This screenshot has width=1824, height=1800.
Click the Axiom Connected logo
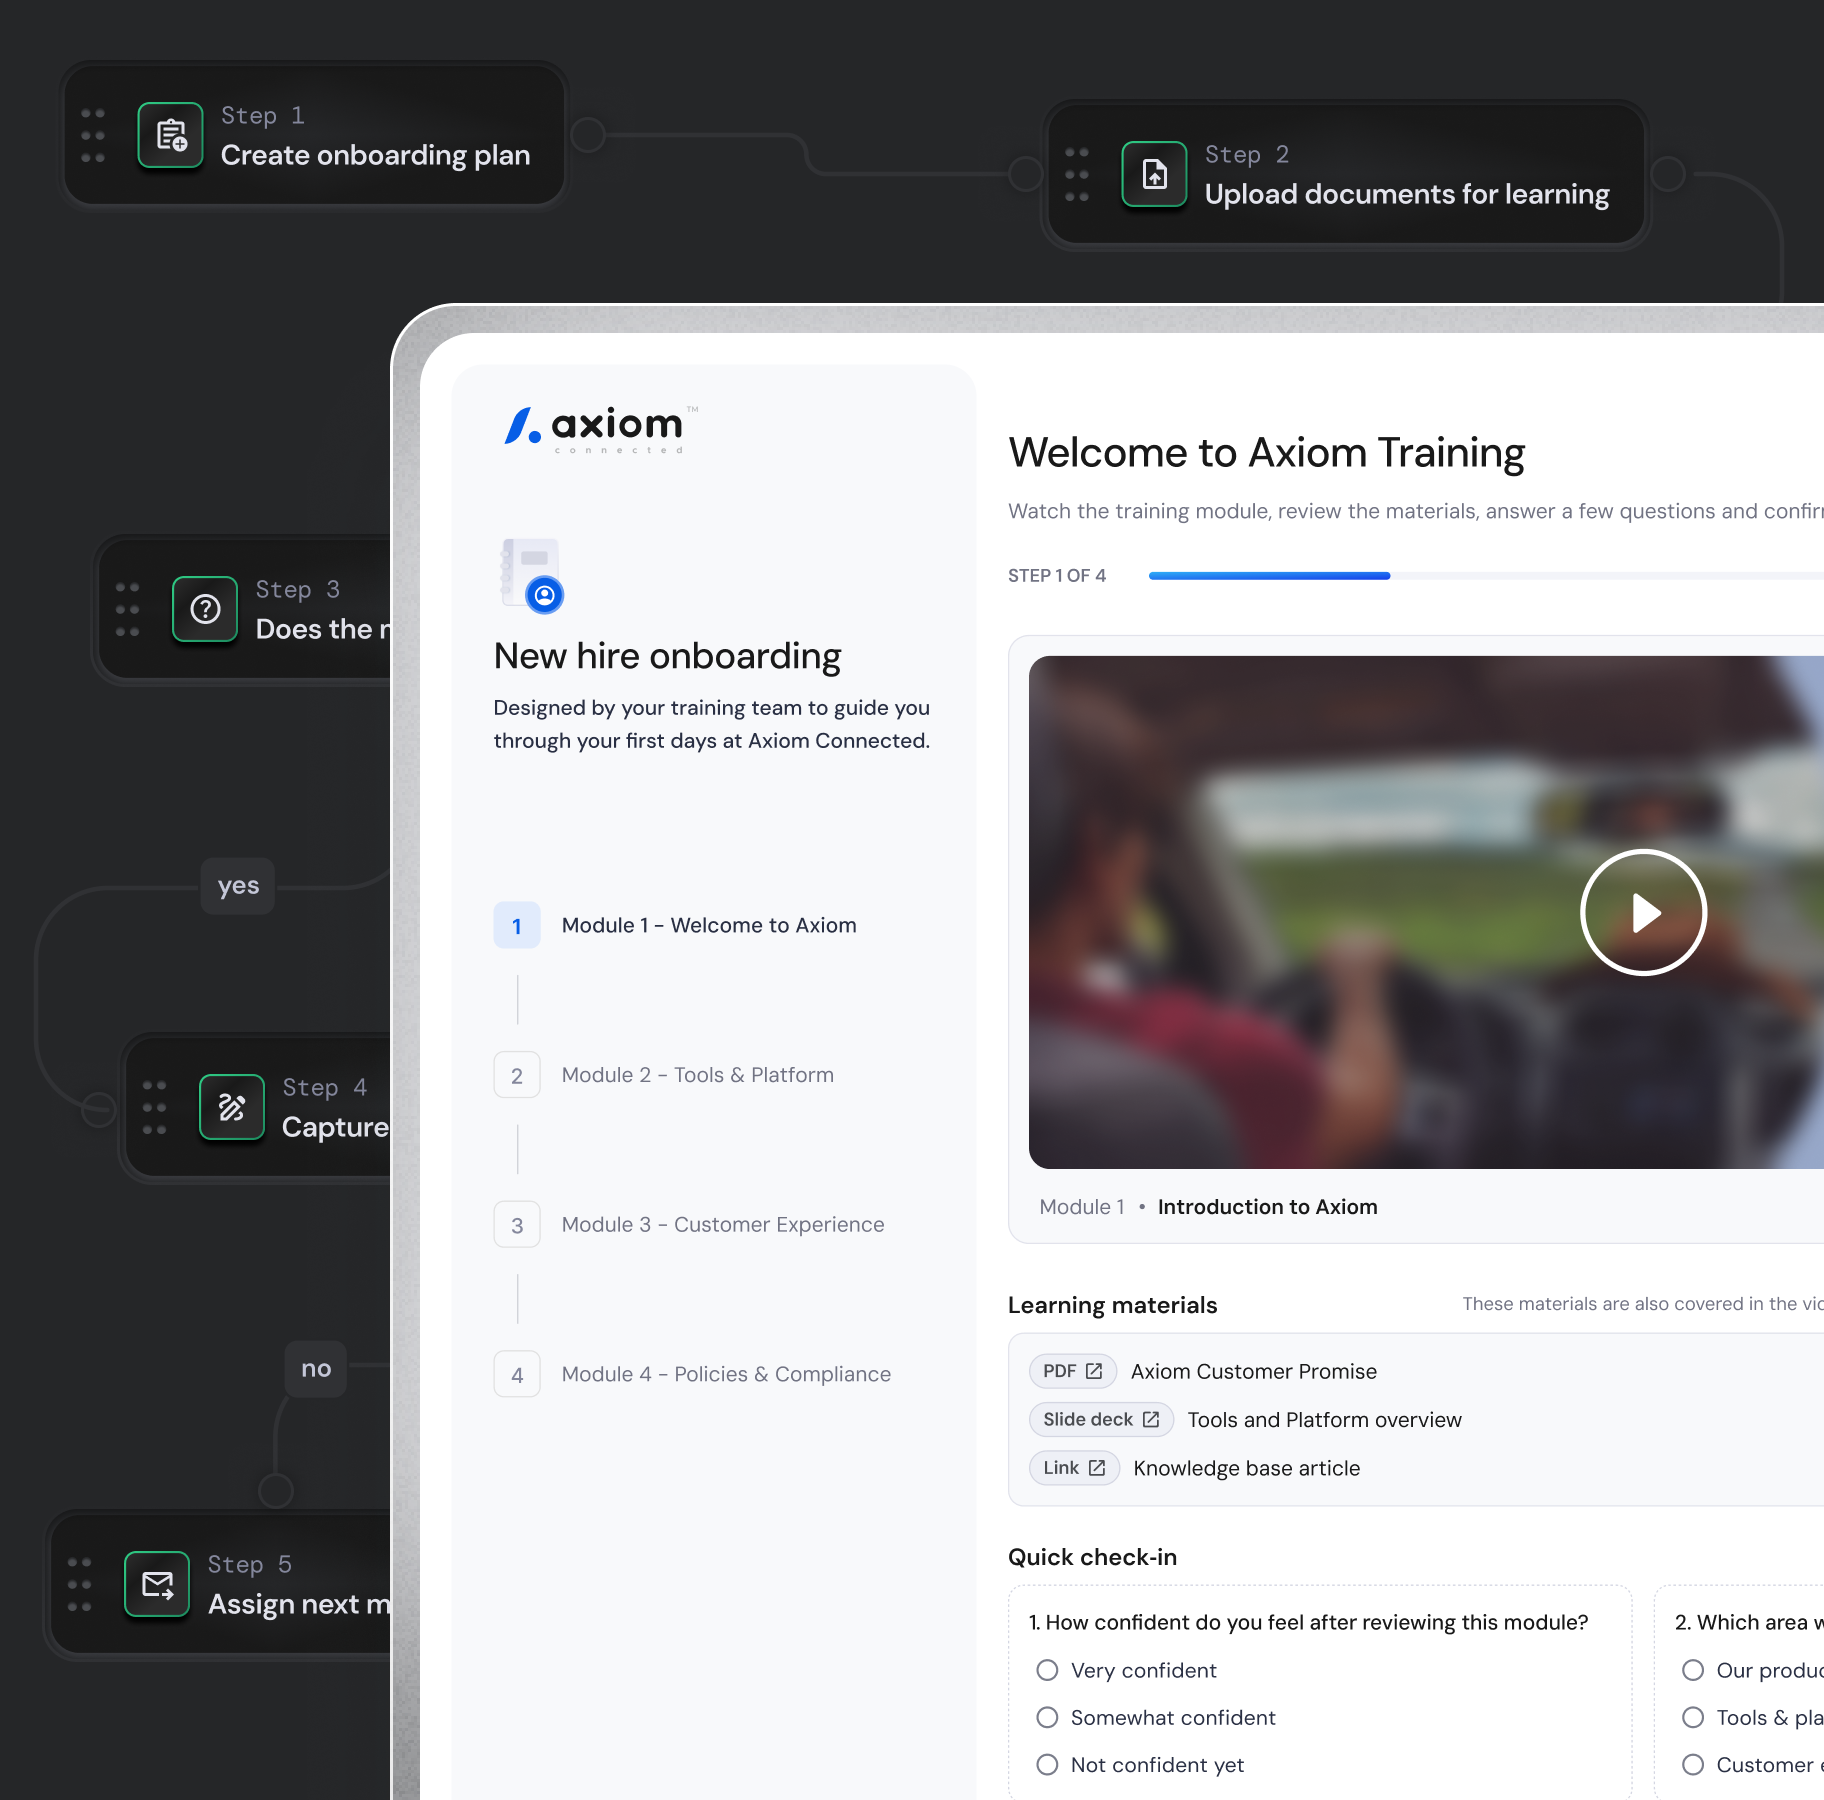point(601,428)
